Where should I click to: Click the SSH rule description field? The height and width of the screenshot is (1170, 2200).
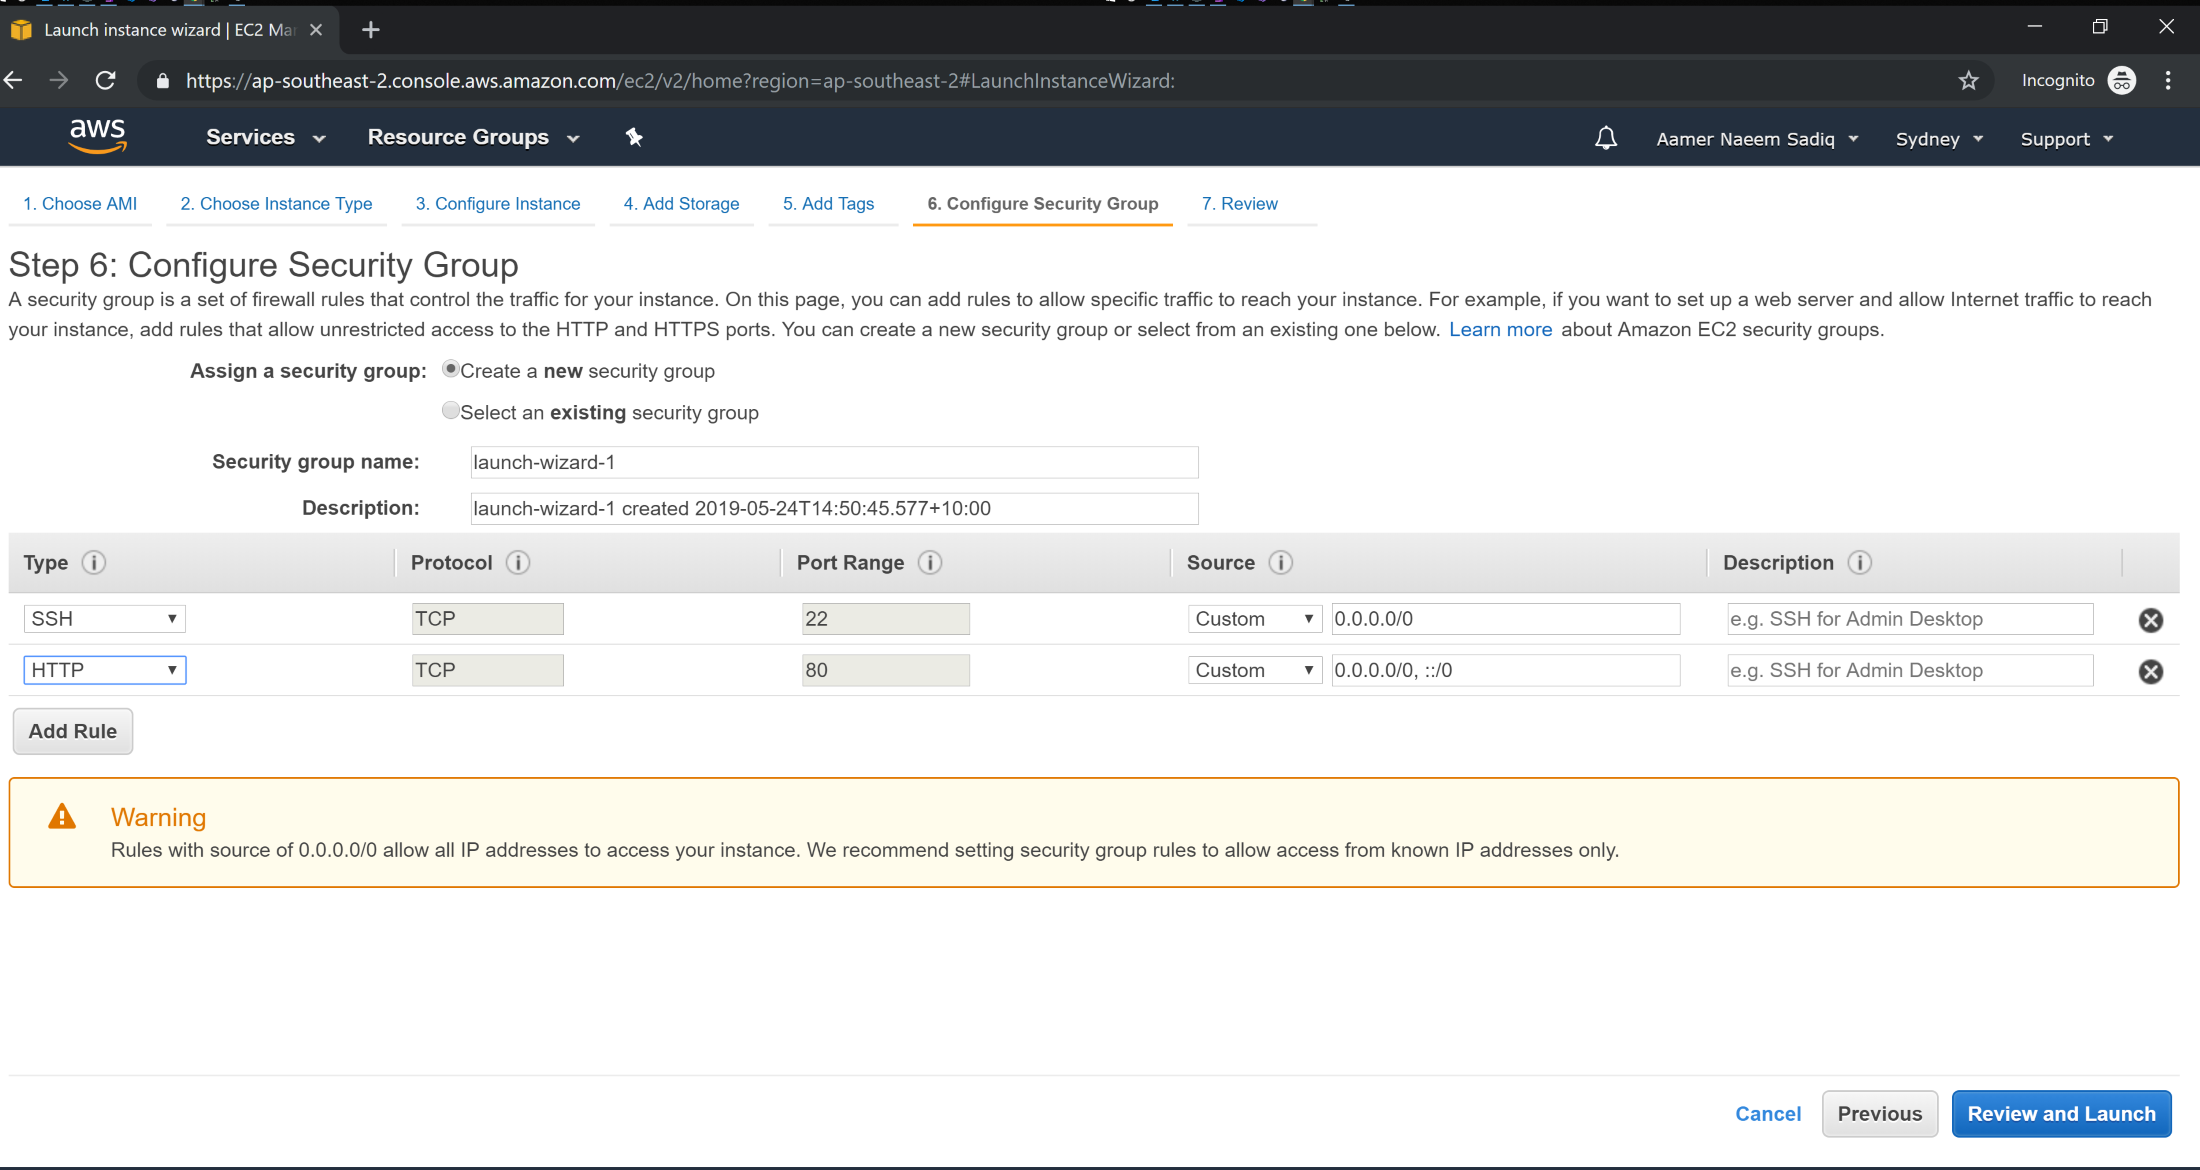coord(1910,619)
